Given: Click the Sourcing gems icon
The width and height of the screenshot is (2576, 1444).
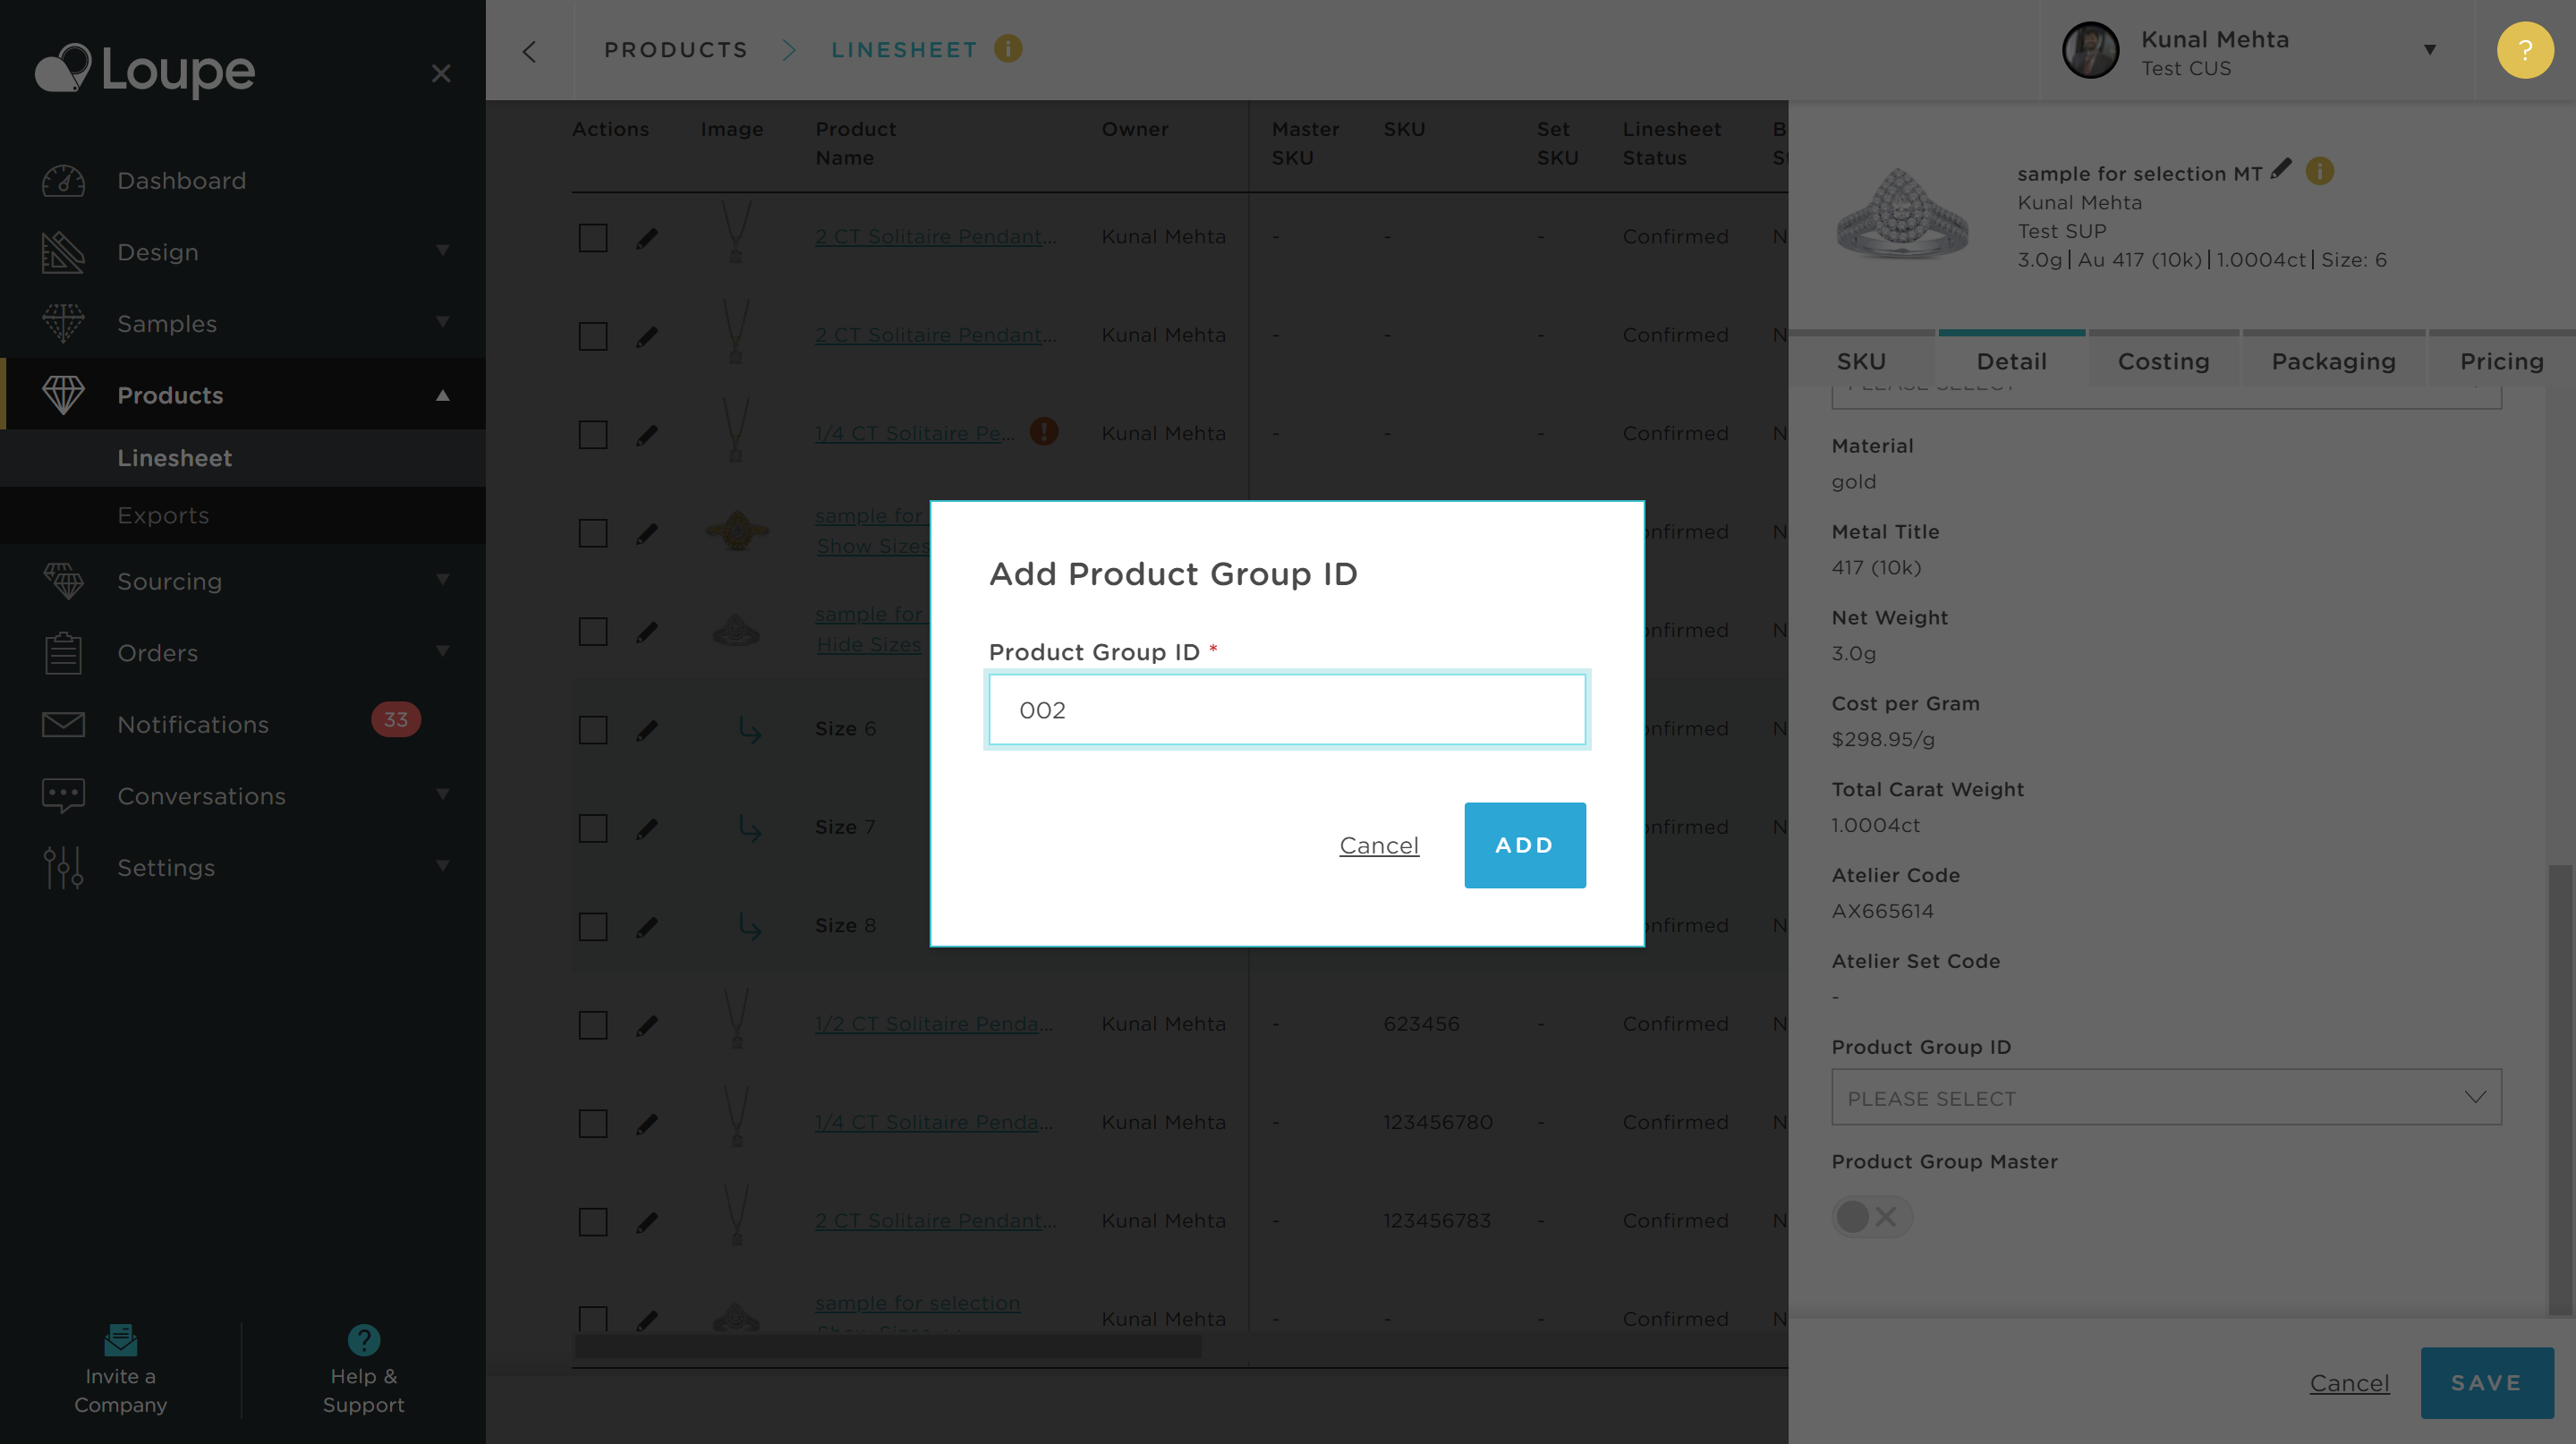Looking at the screenshot, I should pyautogui.click(x=63, y=581).
